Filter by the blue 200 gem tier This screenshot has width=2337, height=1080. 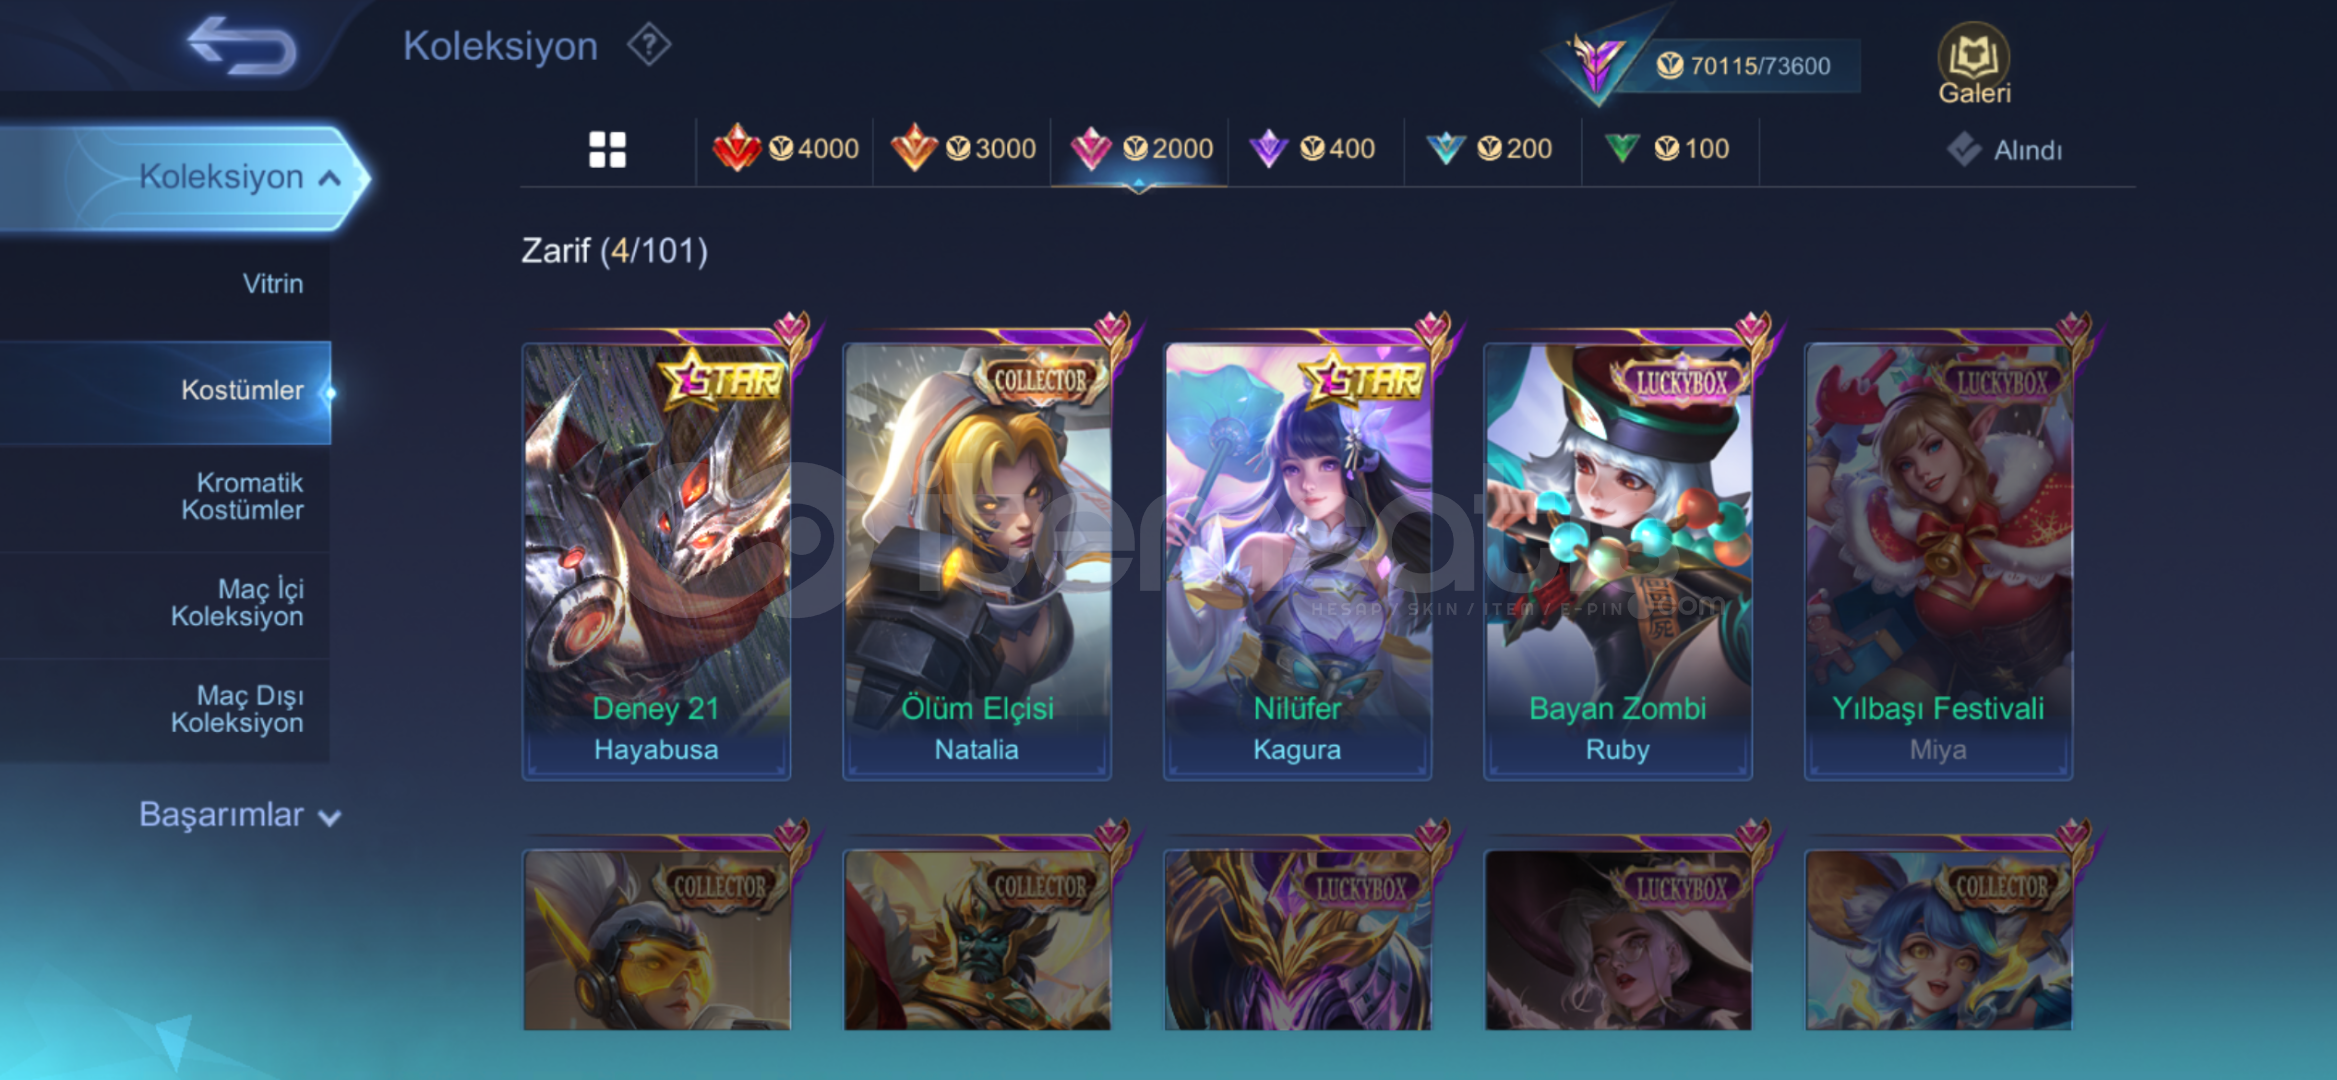click(1489, 149)
